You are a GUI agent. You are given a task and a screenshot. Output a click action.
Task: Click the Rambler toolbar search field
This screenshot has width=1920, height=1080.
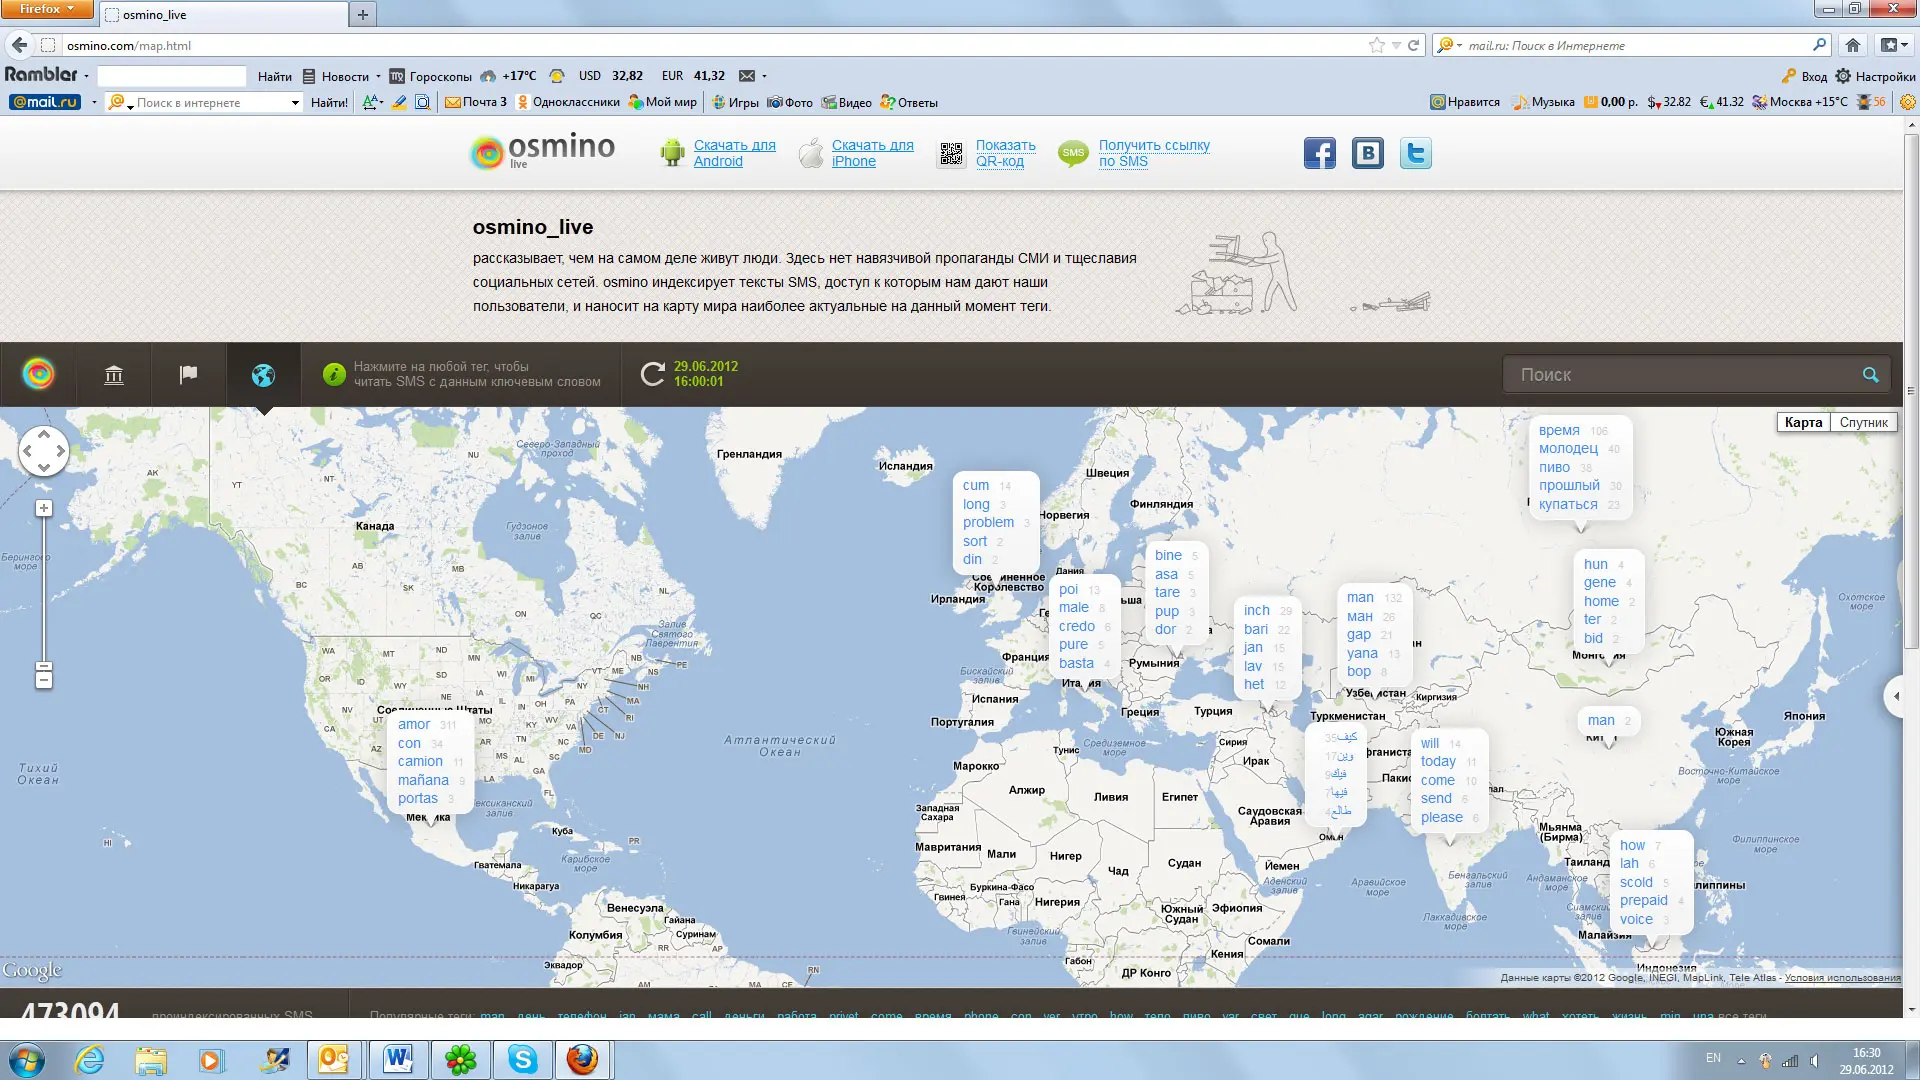coord(171,76)
